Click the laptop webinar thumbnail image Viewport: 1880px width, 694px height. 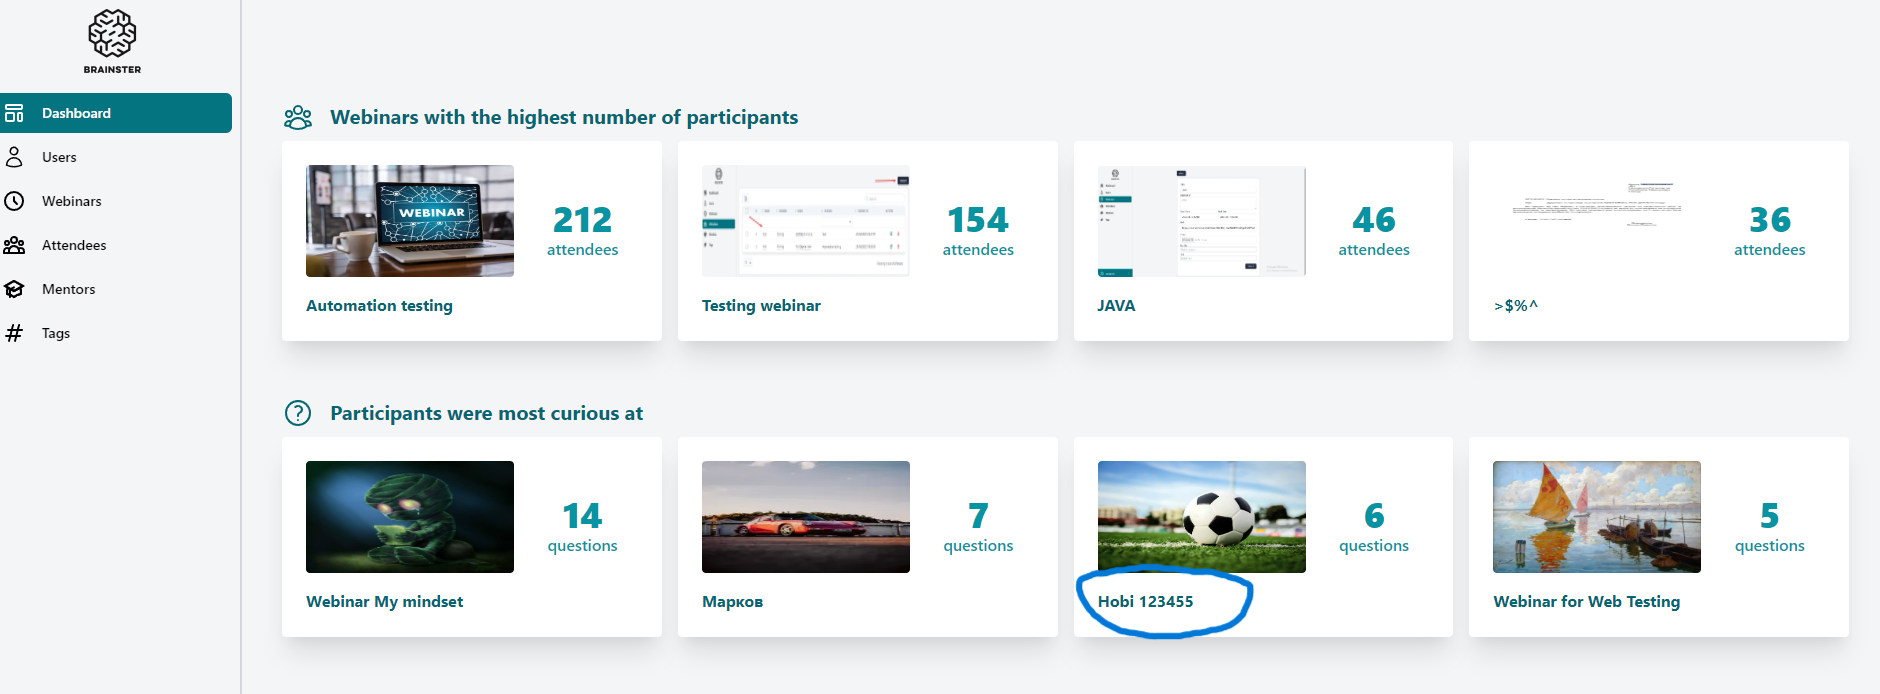point(410,221)
